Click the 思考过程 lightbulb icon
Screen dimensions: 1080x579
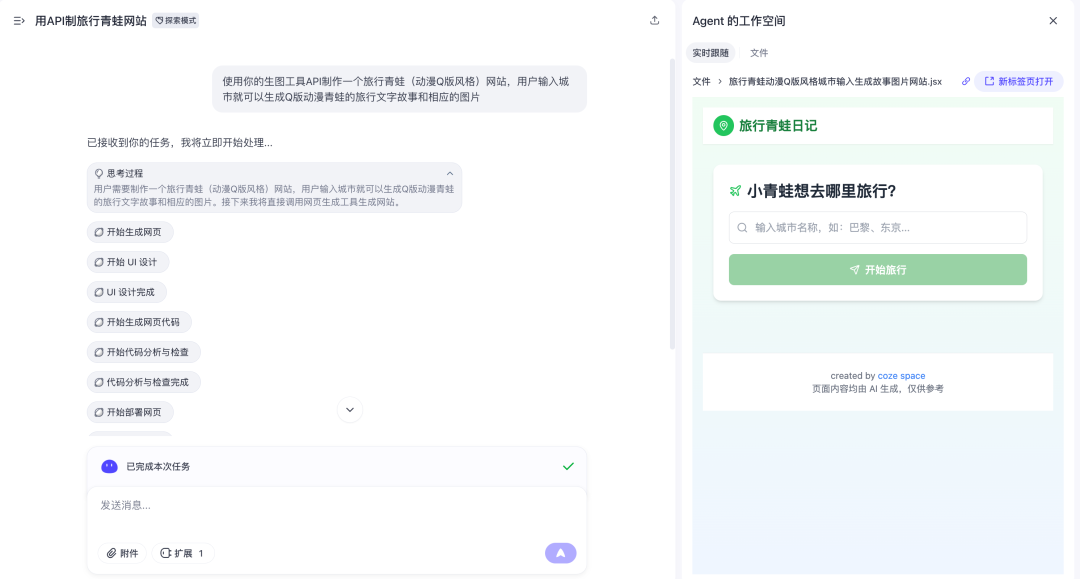tap(98, 173)
